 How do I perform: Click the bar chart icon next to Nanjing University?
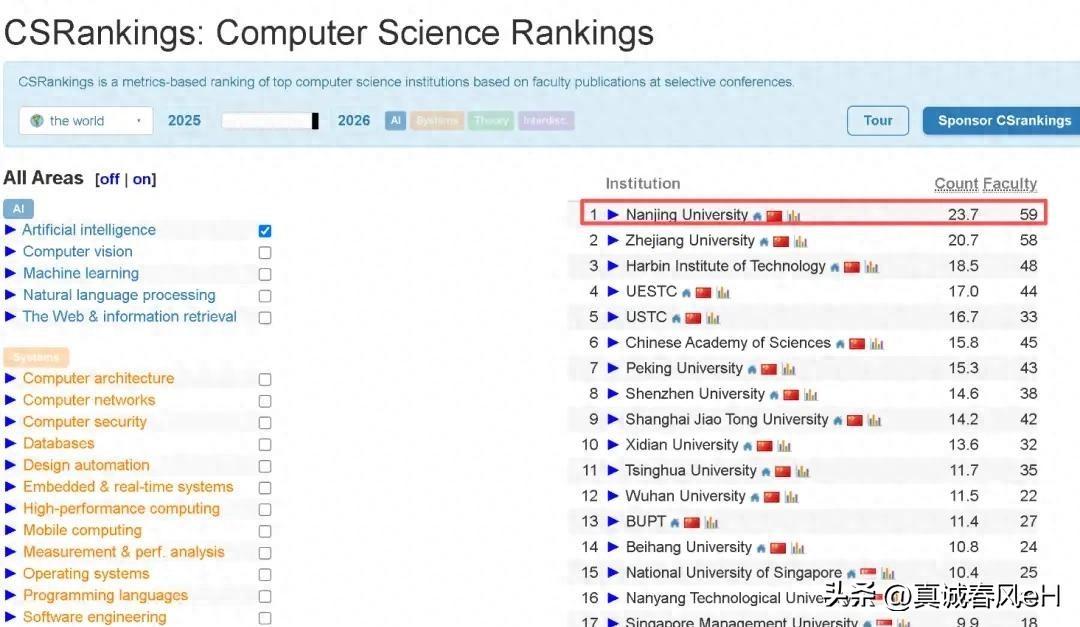(793, 216)
